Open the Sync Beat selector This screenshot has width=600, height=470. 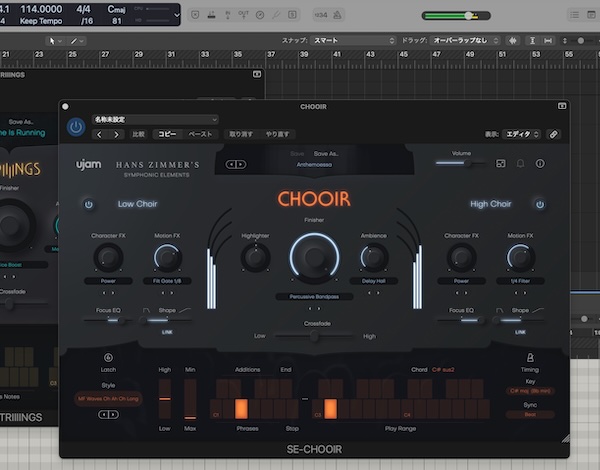coord(530,415)
